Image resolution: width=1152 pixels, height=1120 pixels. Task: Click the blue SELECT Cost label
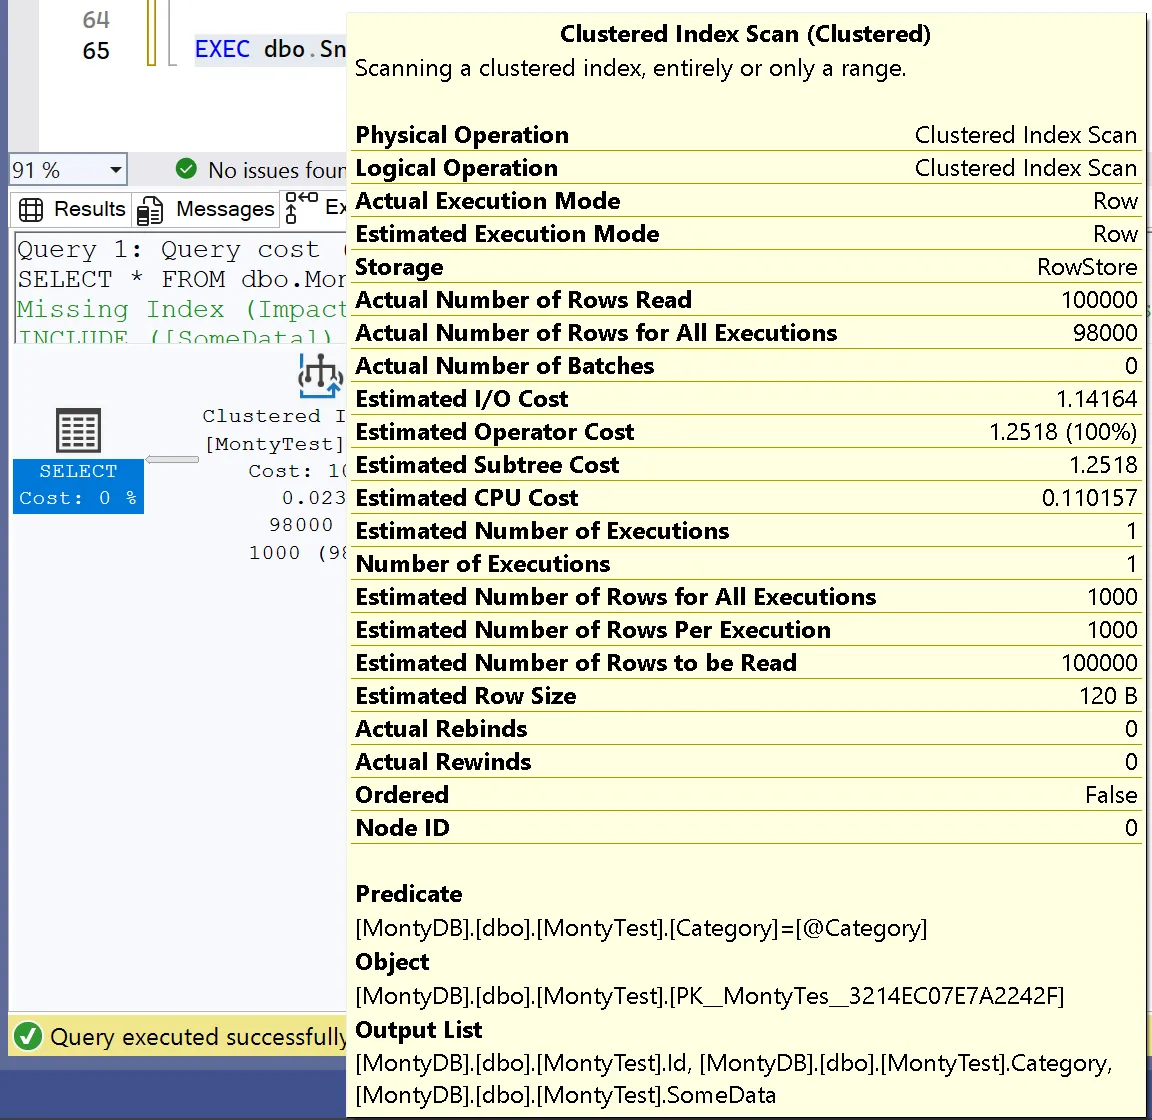pos(78,485)
